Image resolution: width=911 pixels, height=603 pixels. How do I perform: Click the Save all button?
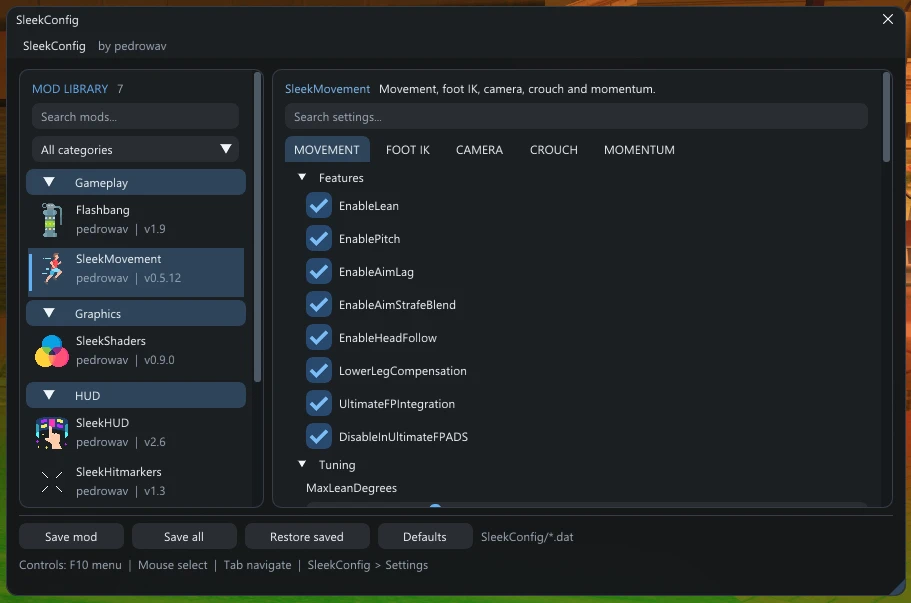[184, 537]
